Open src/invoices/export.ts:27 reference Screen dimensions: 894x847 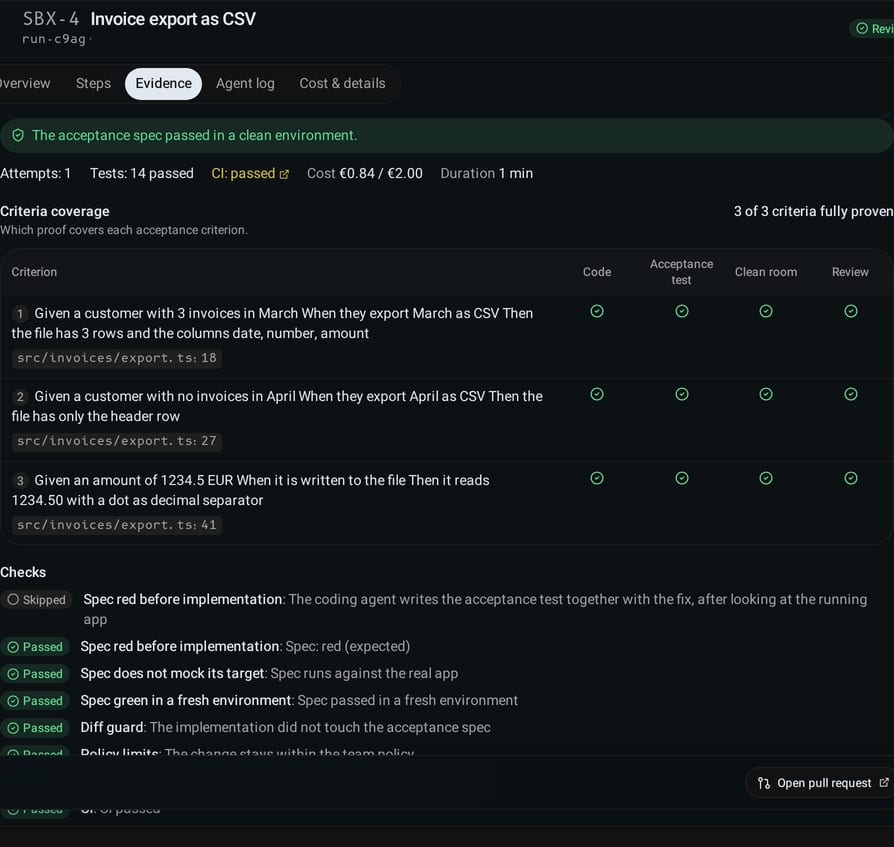click(117, 441)
